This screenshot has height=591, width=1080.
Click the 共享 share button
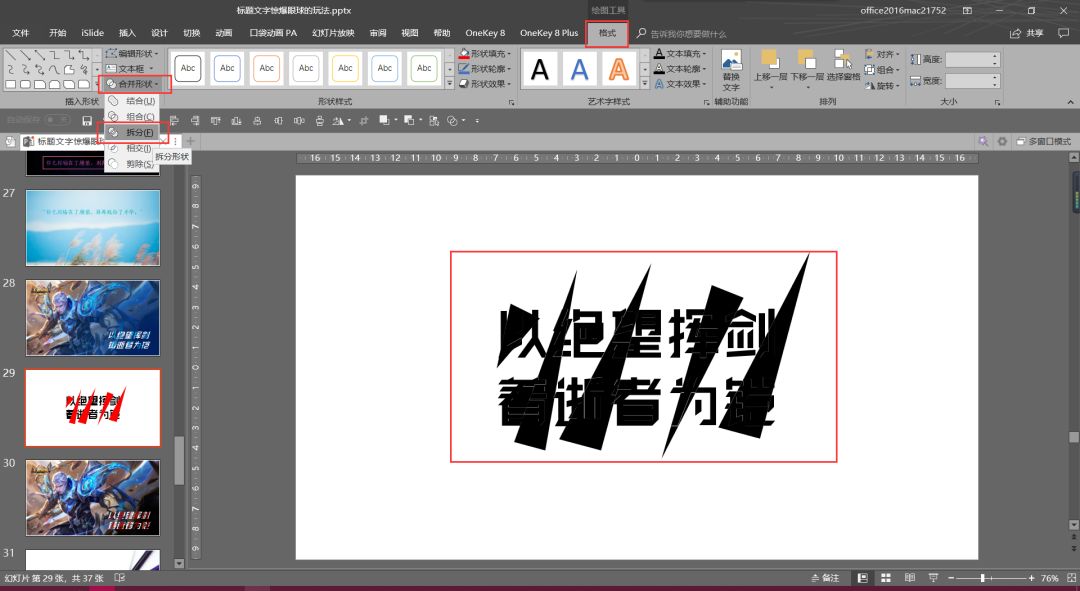tap(1027, 33)
